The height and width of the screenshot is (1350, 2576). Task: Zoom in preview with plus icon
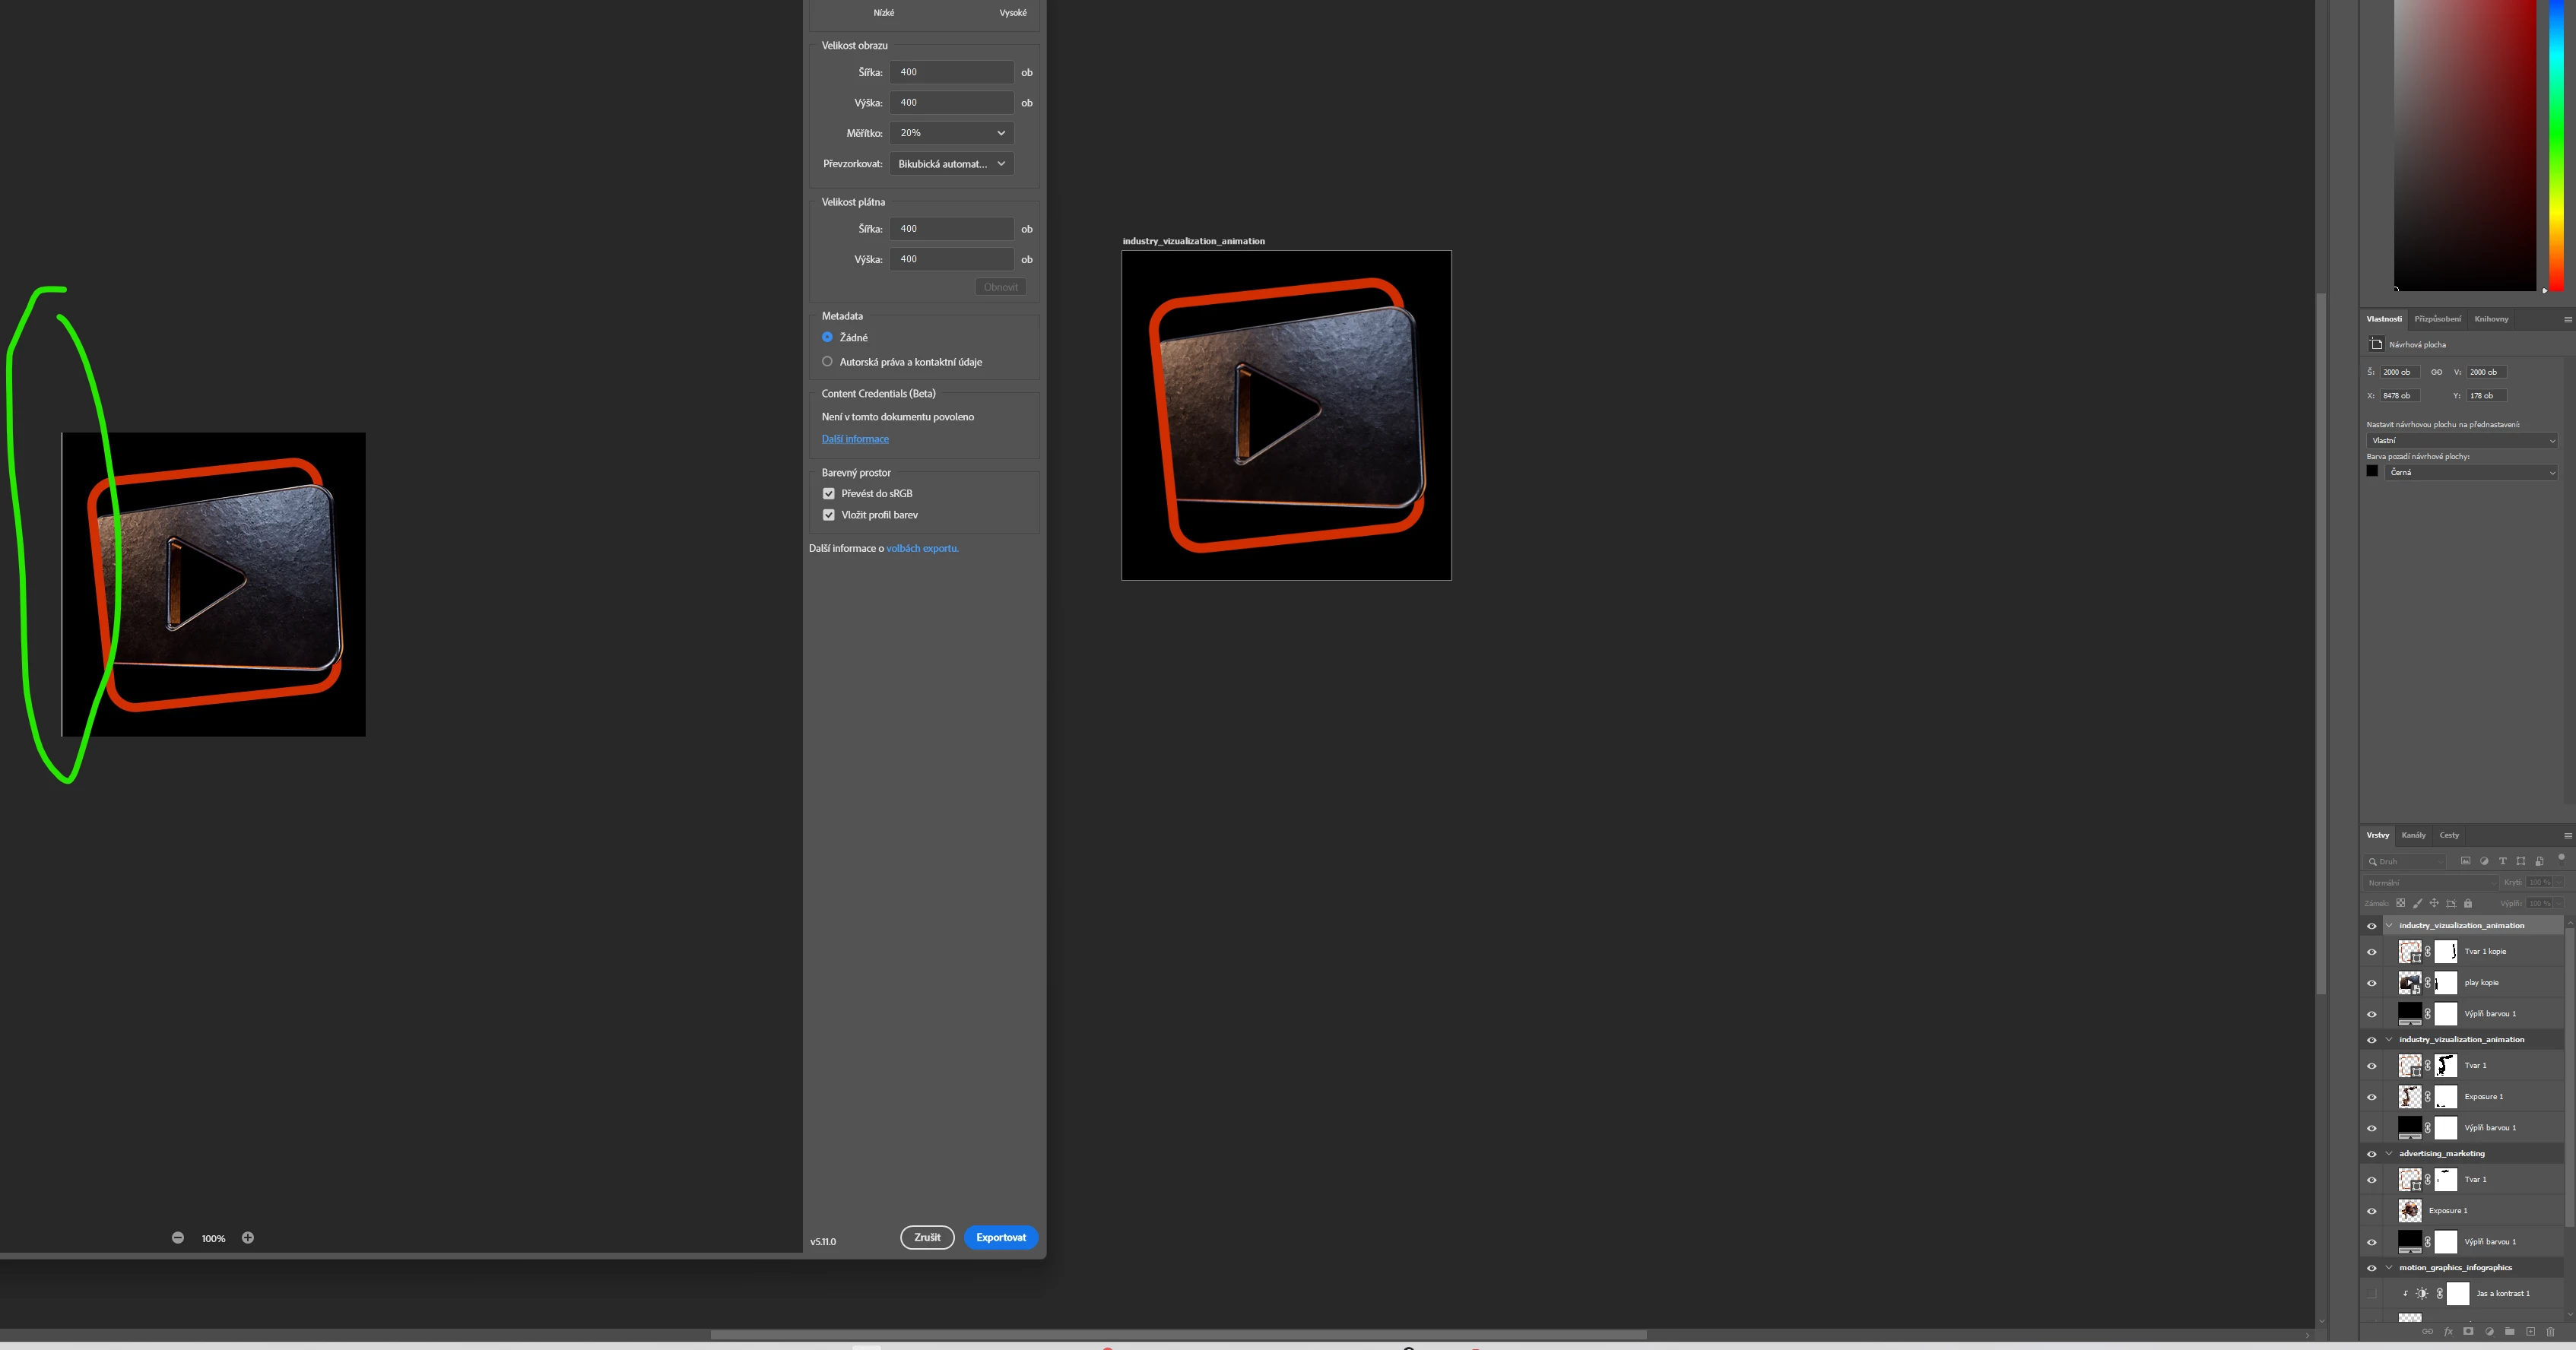pyautogui.click(x=248, y=1238)
